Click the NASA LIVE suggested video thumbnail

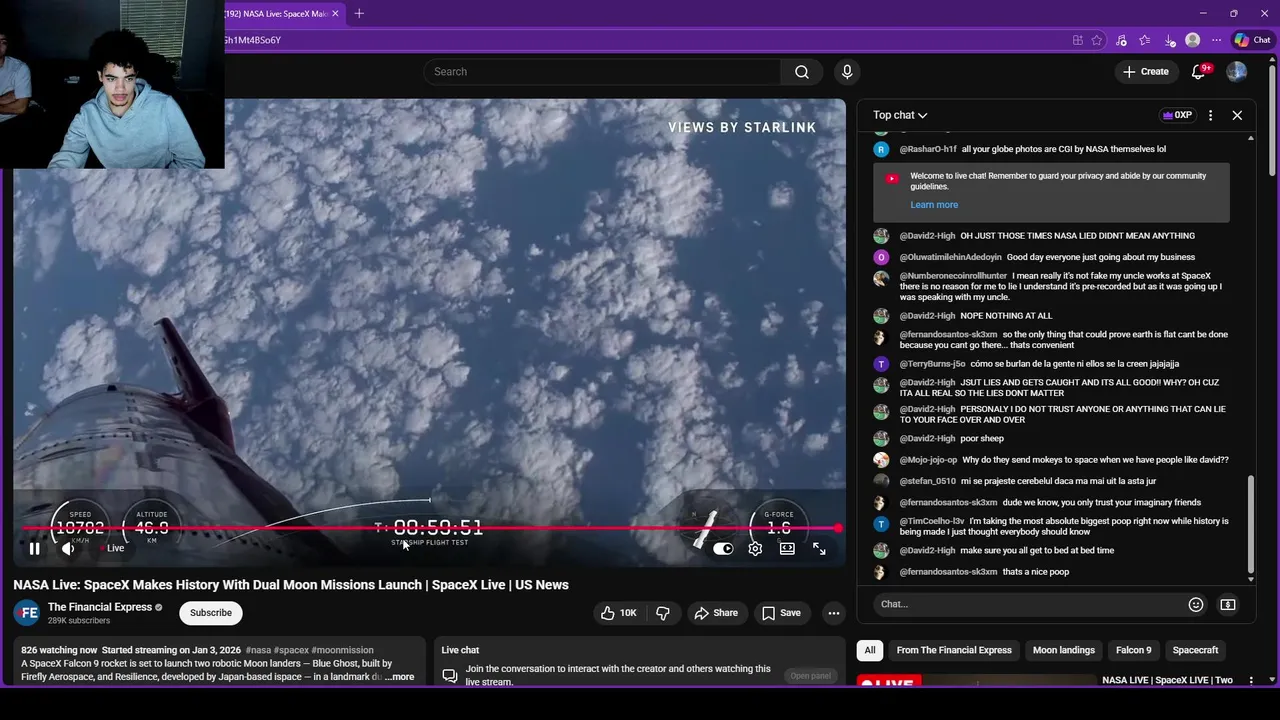click(976, 681)
